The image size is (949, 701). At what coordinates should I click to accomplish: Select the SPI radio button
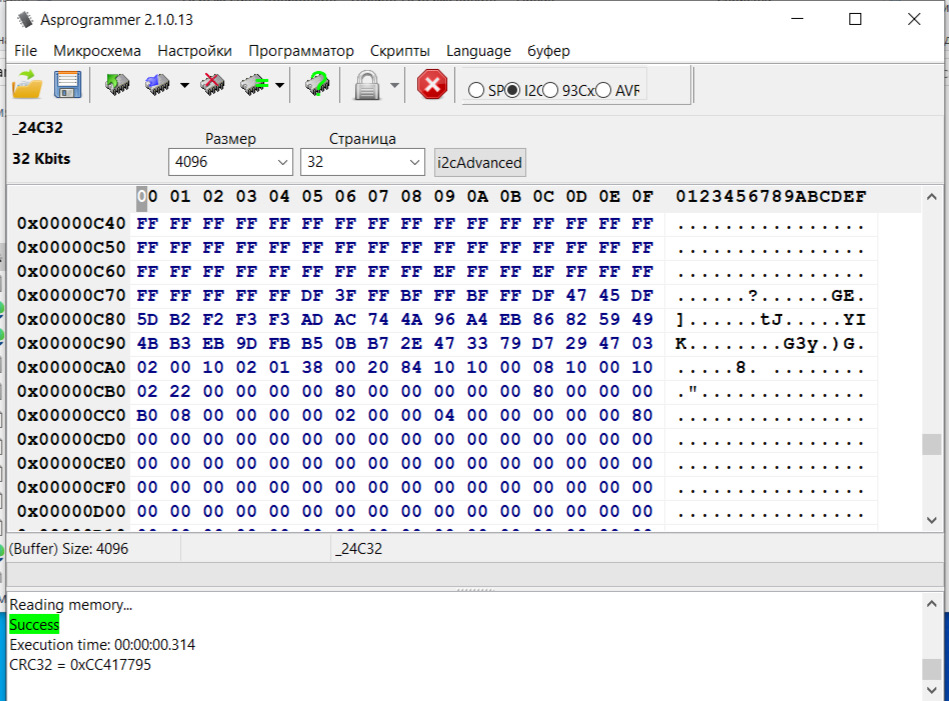click(x=476, y=90)
